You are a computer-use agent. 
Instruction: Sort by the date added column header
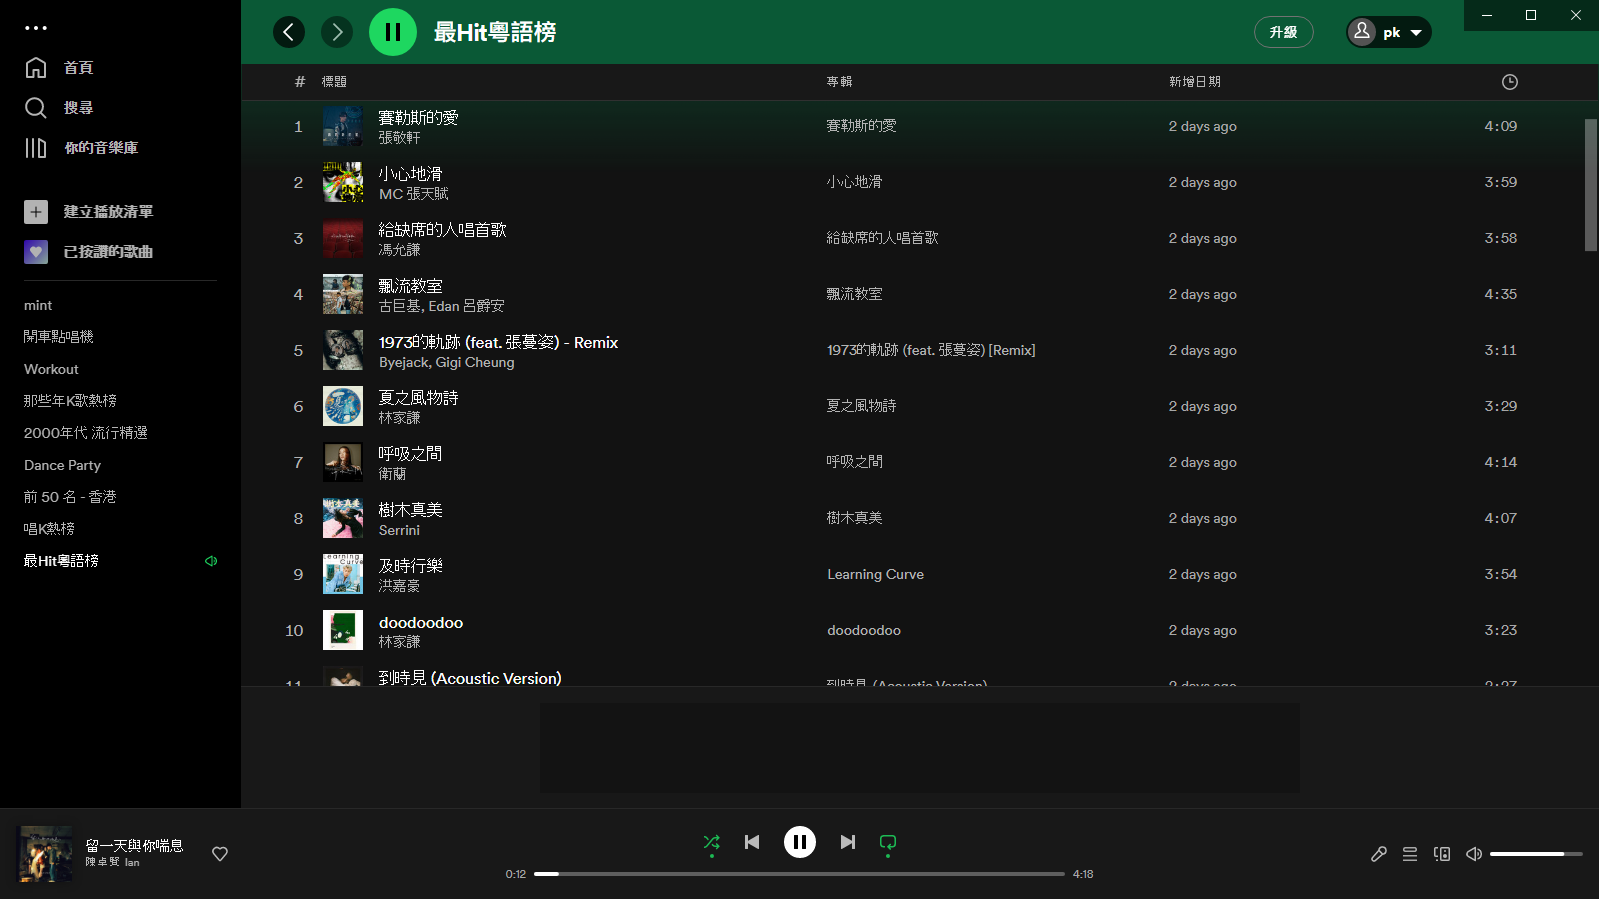pyautogui.click(x=1195, y=82)
